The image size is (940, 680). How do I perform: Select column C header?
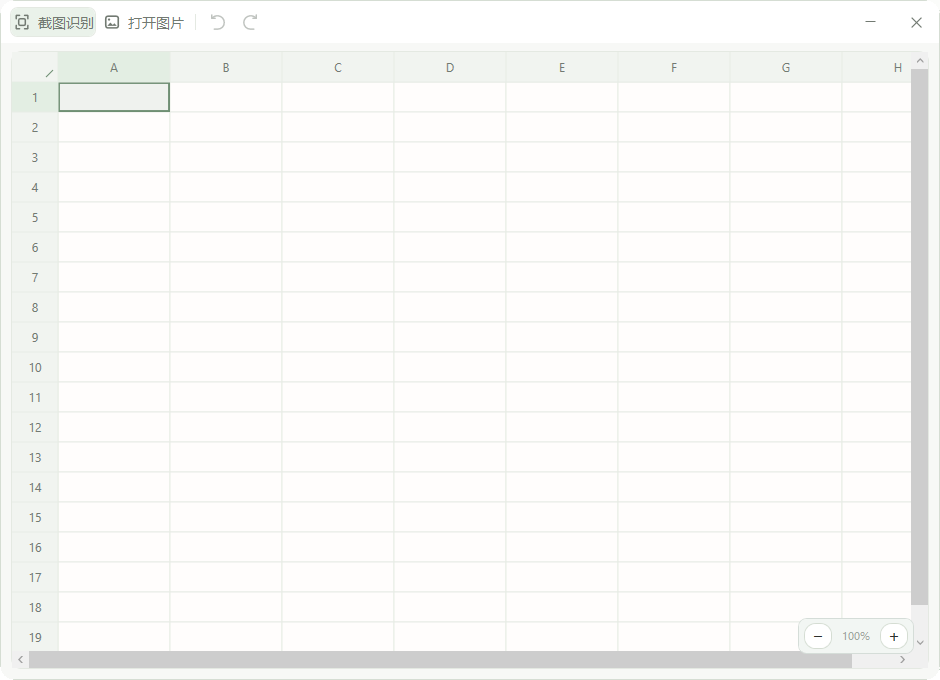pos(338,67)
